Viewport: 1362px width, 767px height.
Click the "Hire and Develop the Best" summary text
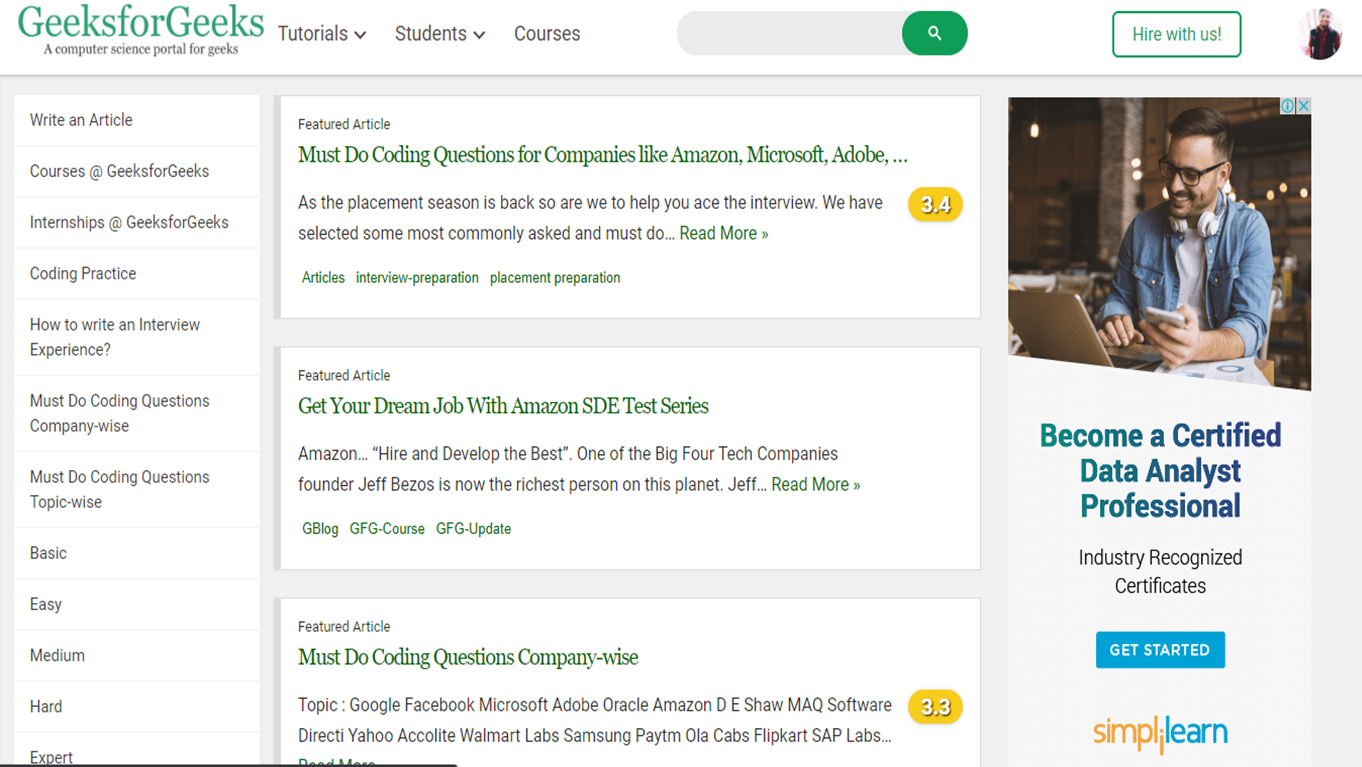(x=568, y=469)
